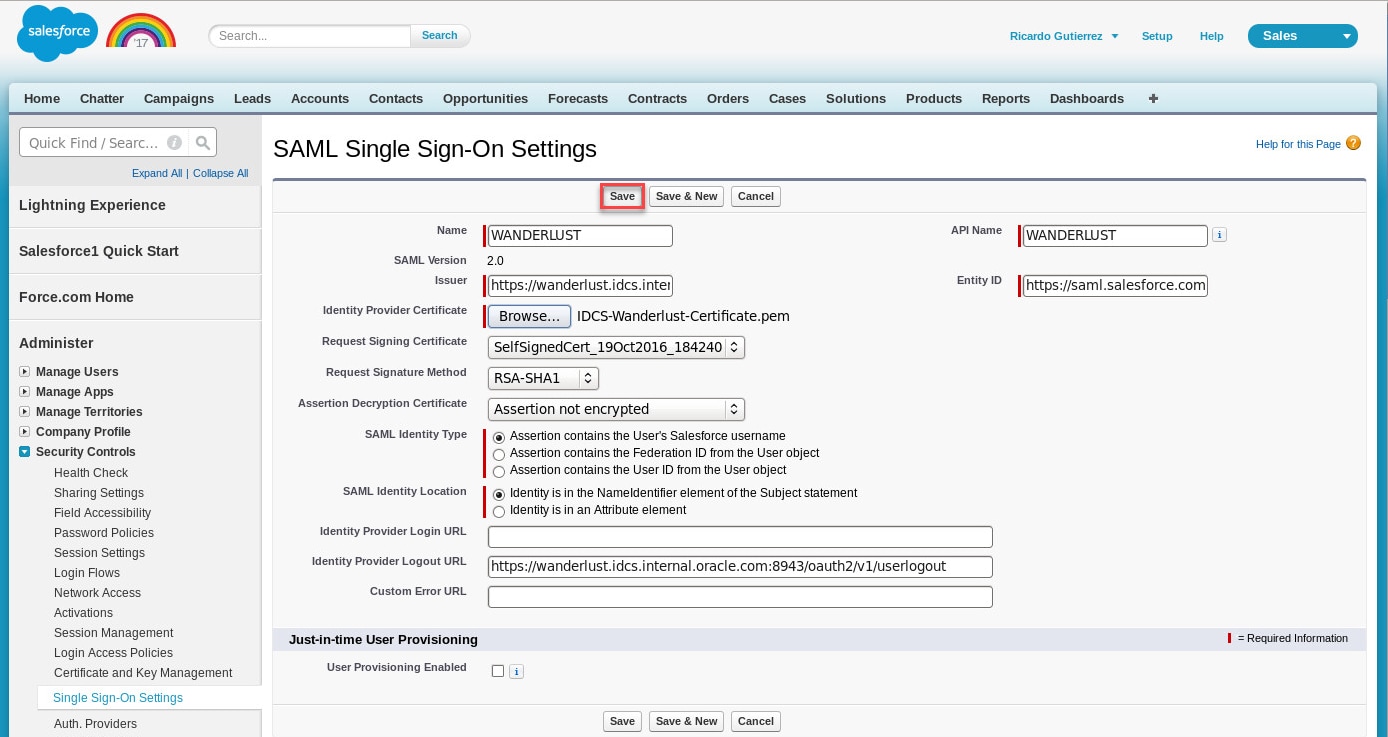
Task: Collapse the Security Controls section
Action: pyautogui.click(x=25, y=452)
